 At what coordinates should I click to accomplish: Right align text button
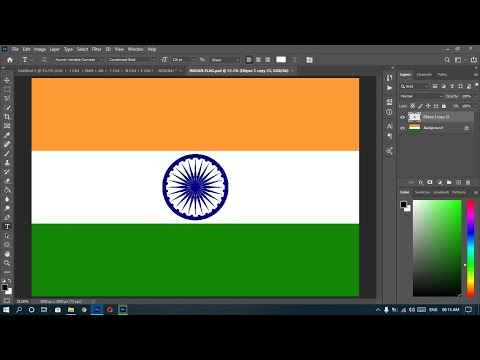point(267,60)
